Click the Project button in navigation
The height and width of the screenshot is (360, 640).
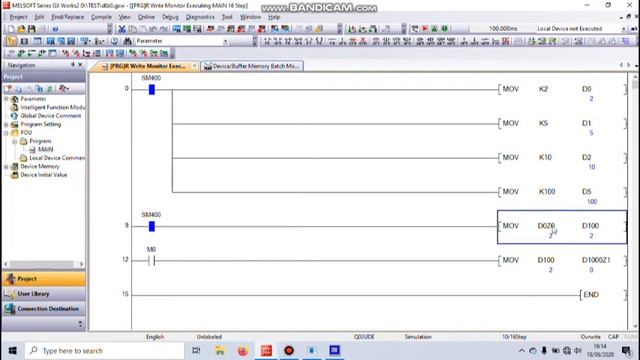pyautogui.click(x=44, y=279)
